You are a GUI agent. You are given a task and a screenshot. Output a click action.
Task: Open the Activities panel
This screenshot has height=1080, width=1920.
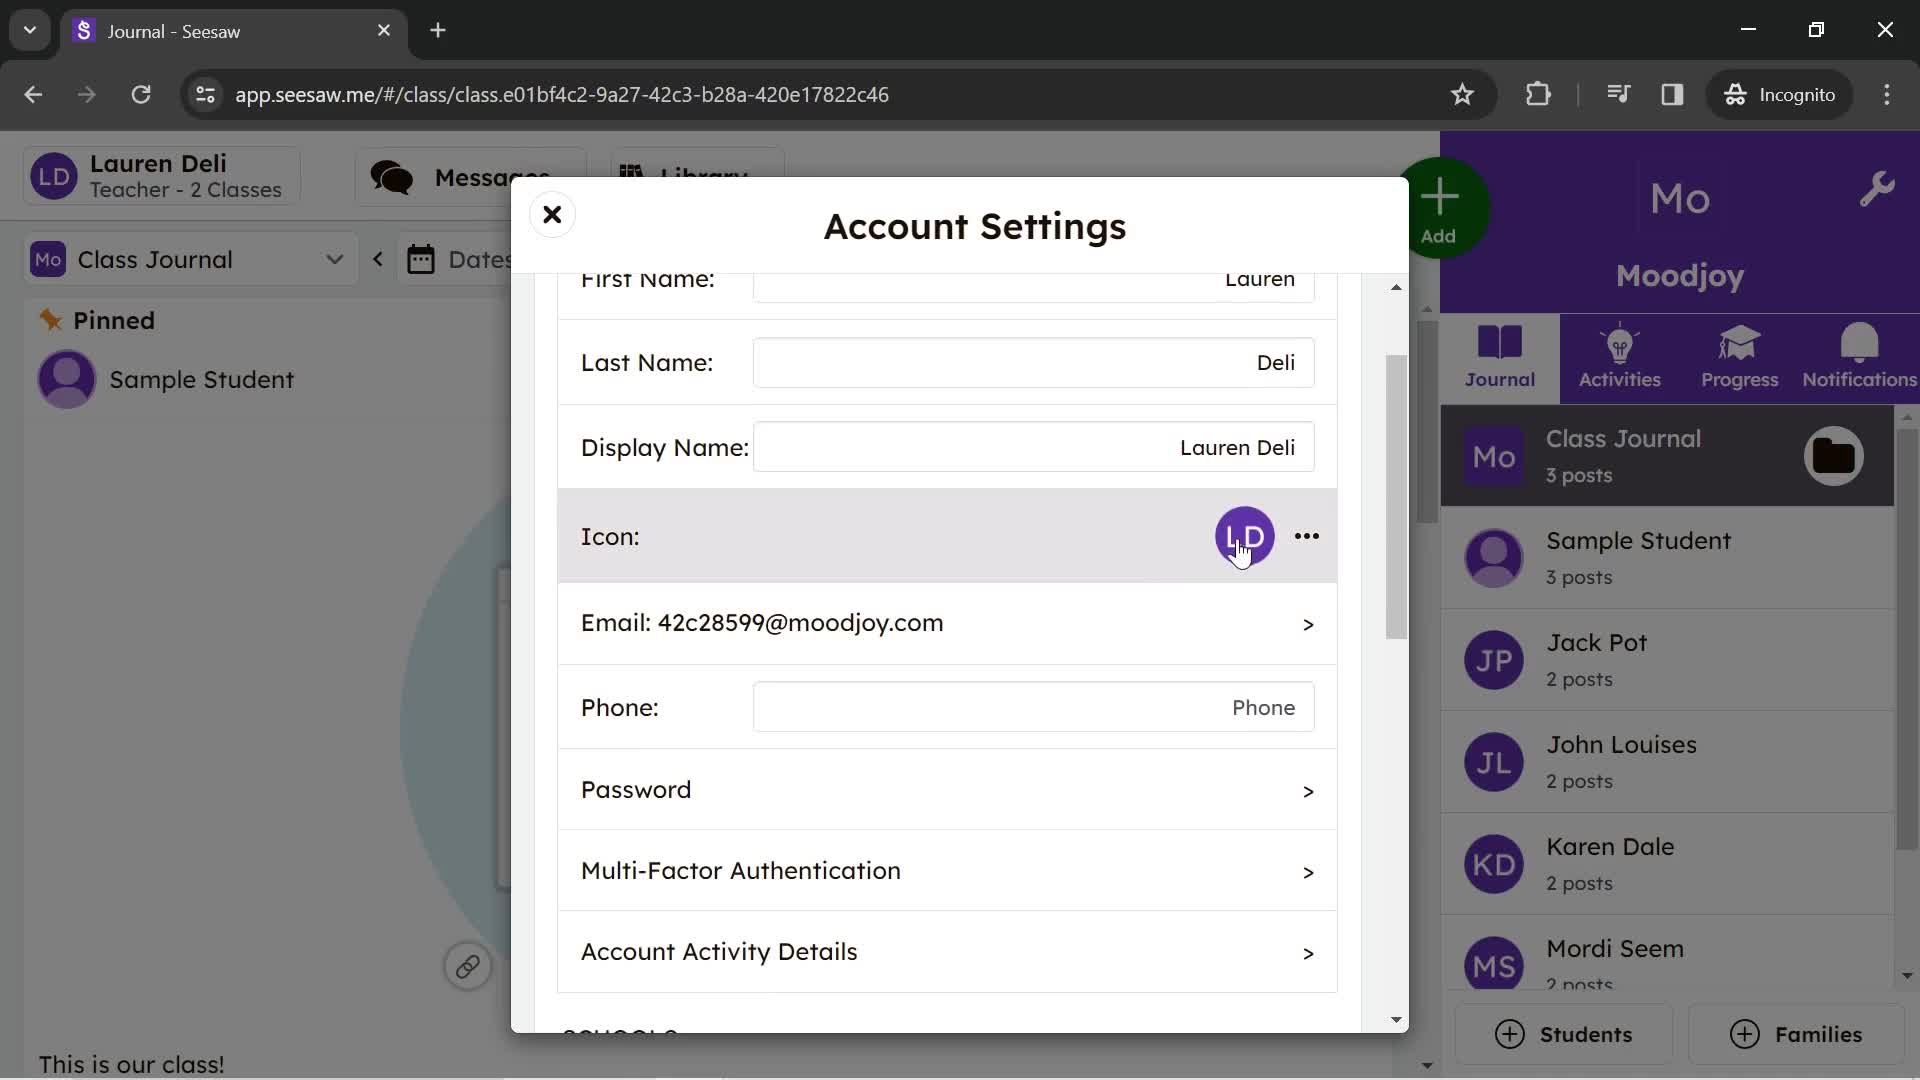[1619, 355]
